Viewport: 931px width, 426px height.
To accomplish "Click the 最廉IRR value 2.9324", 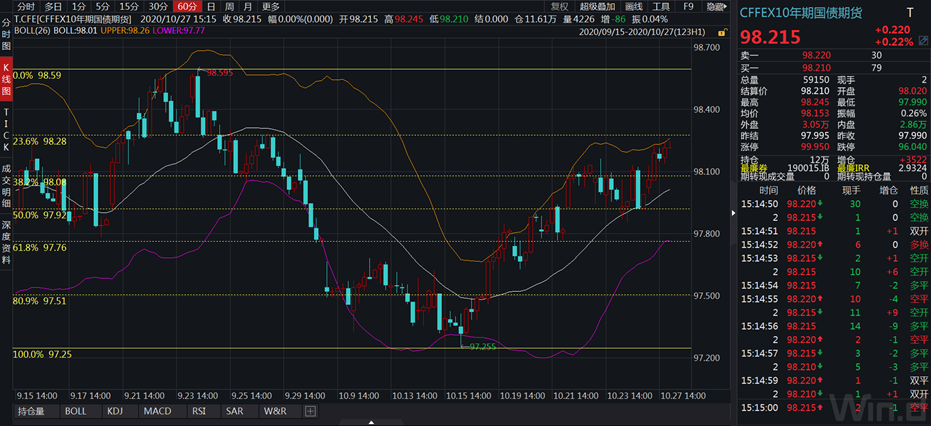I will [913, 169].
